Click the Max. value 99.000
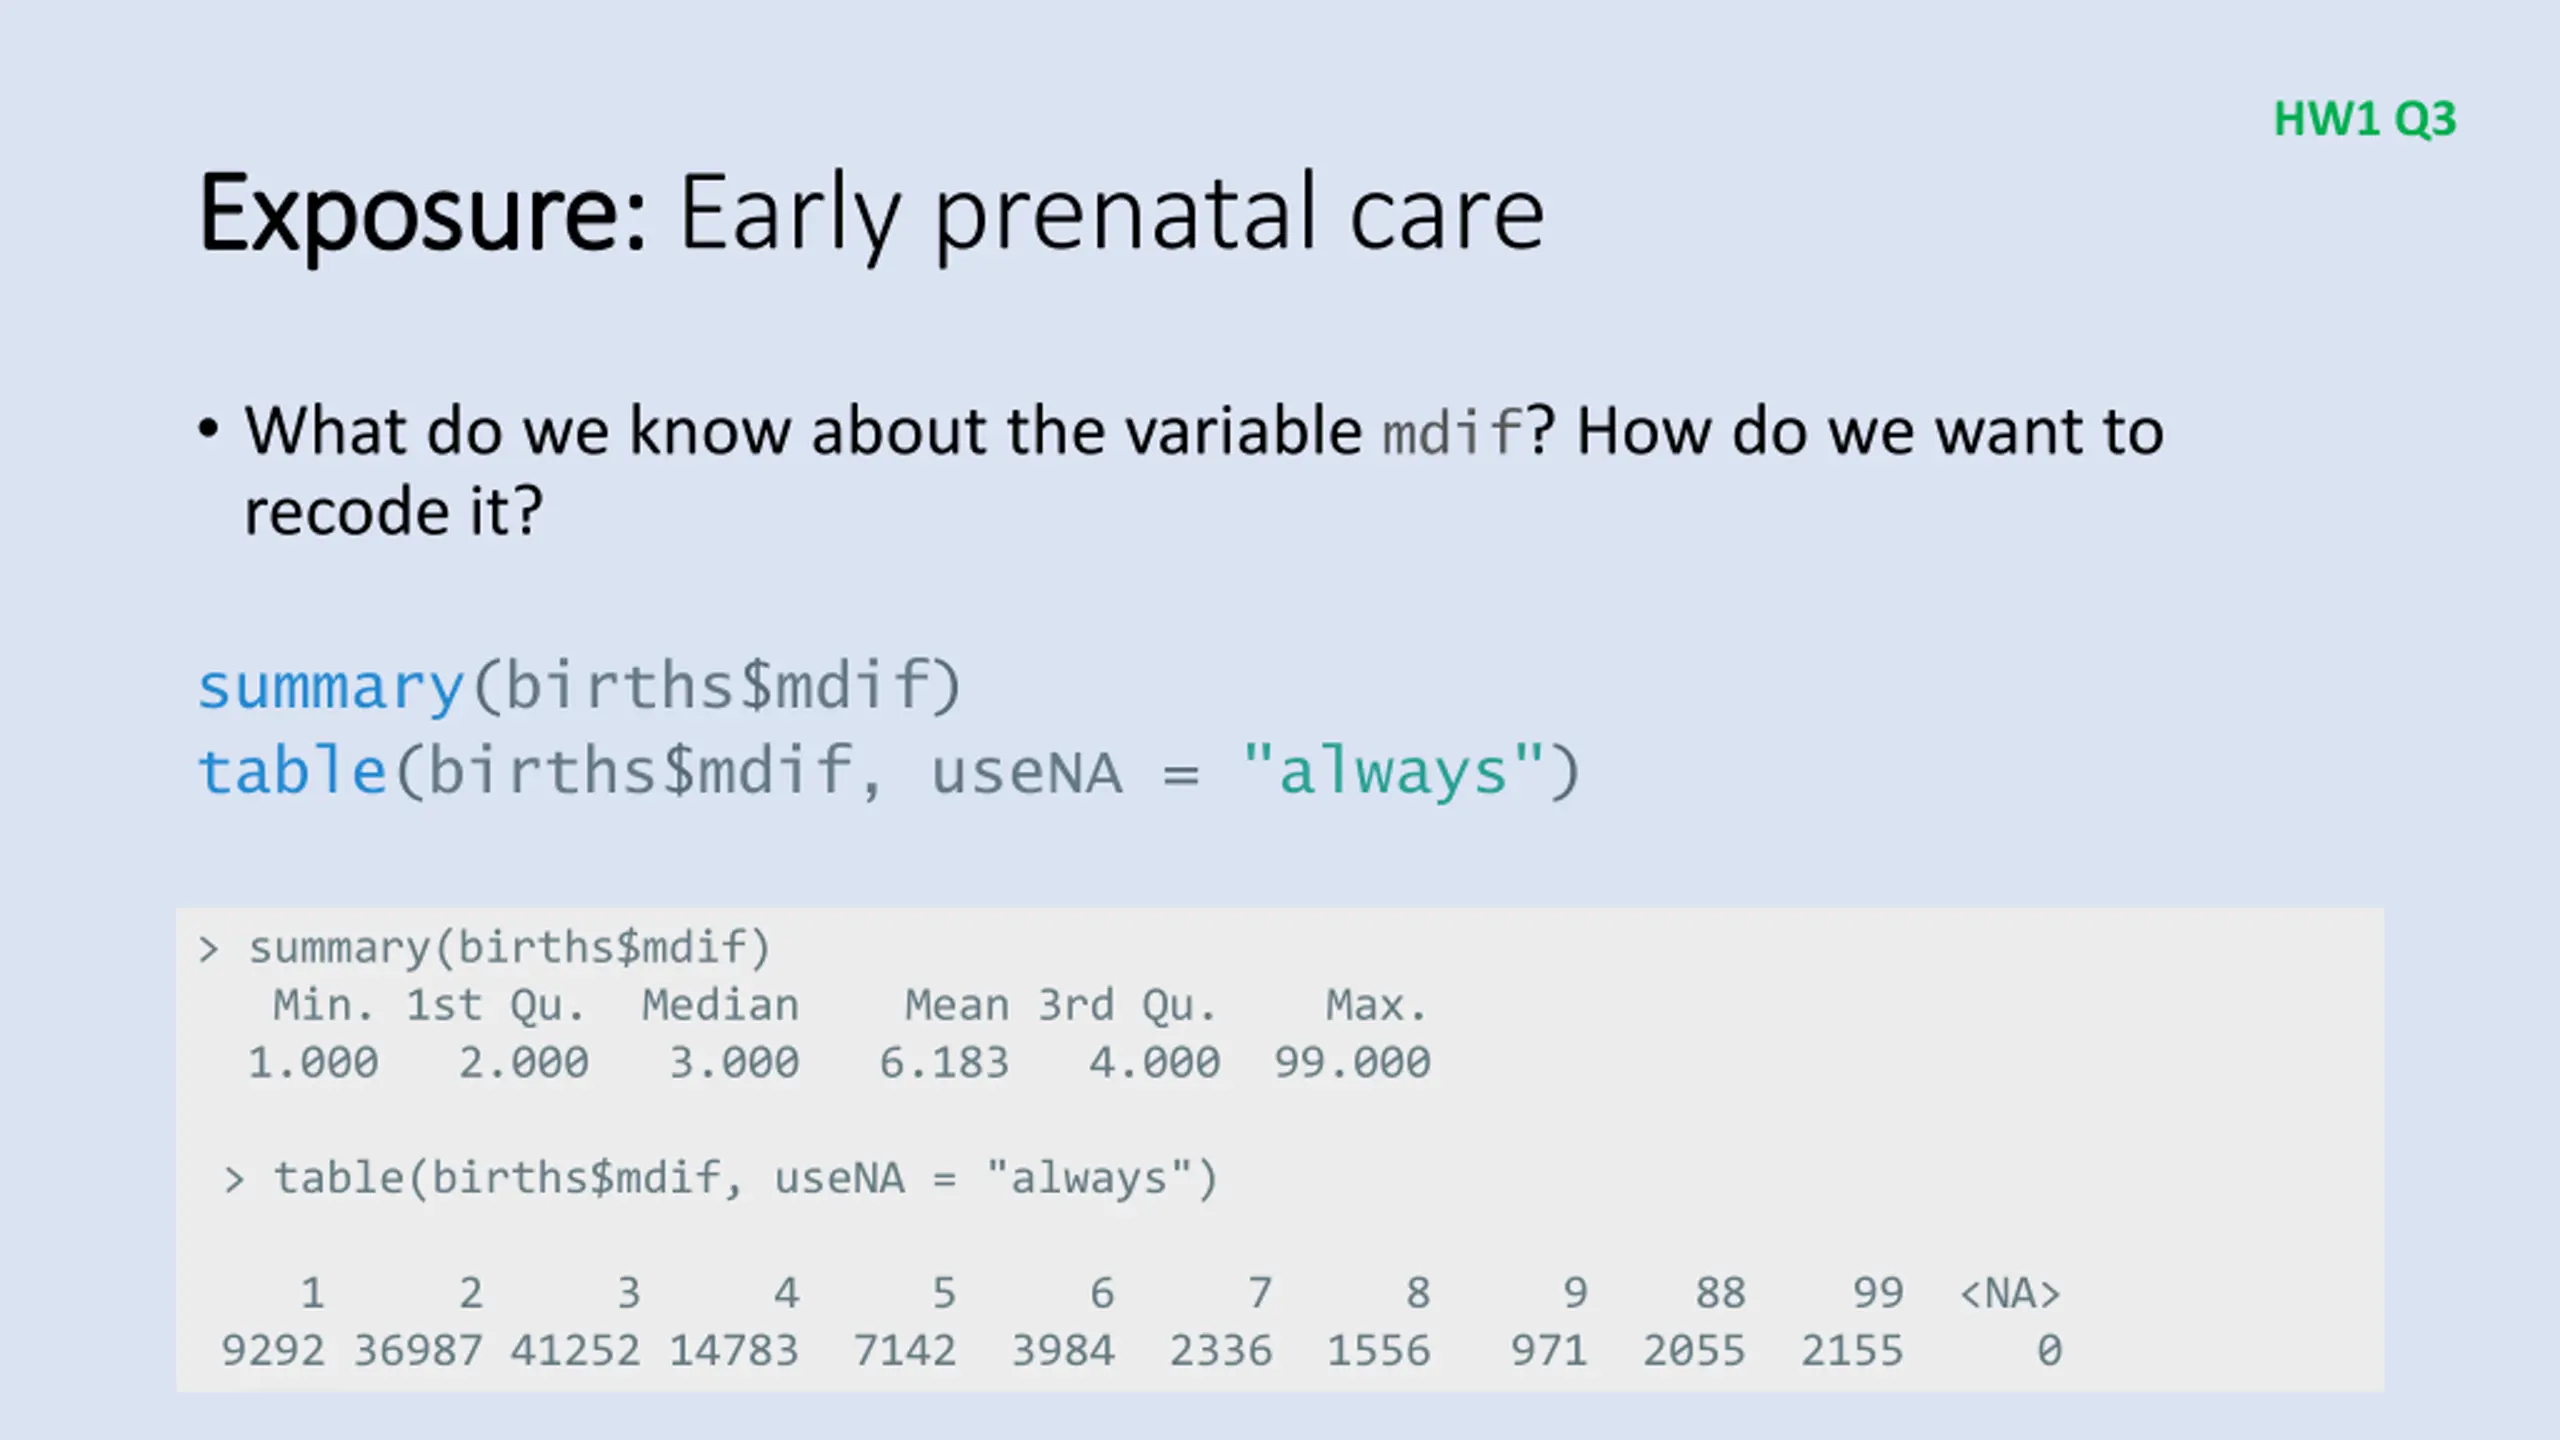The height and width of the screenshot is (1440, 2560). 1352,1062
